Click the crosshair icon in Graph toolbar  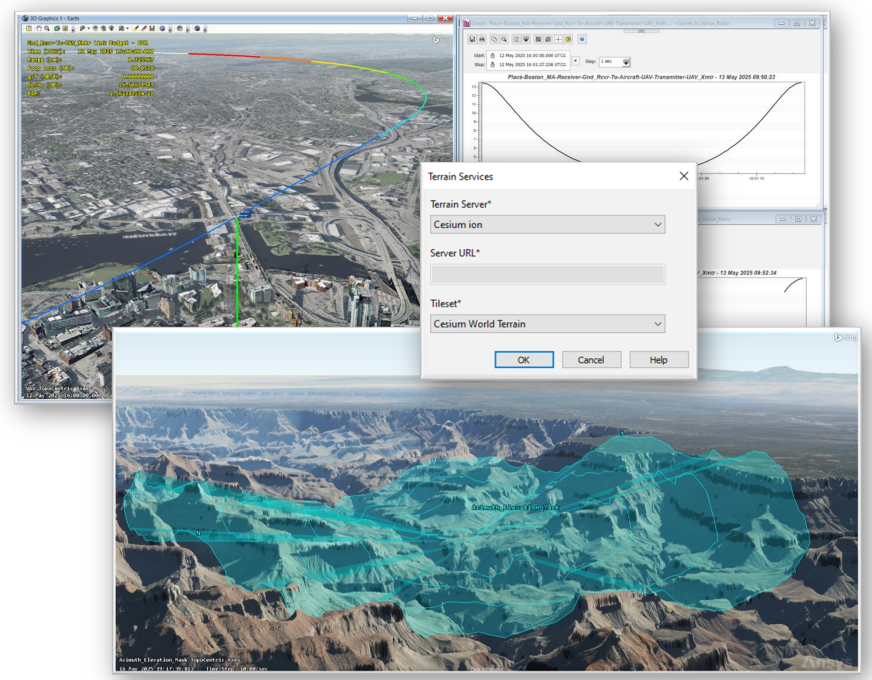(559, 39)
